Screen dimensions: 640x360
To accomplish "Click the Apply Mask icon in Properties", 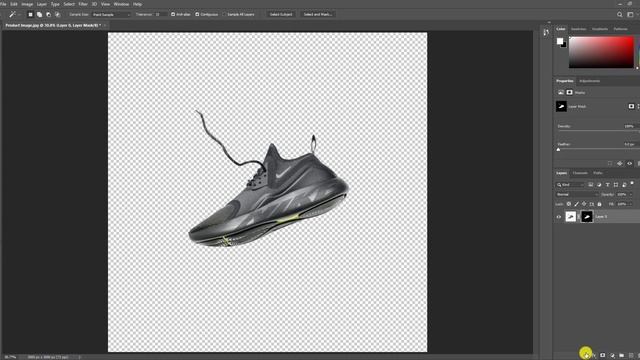I will click(x=620, y=163).
